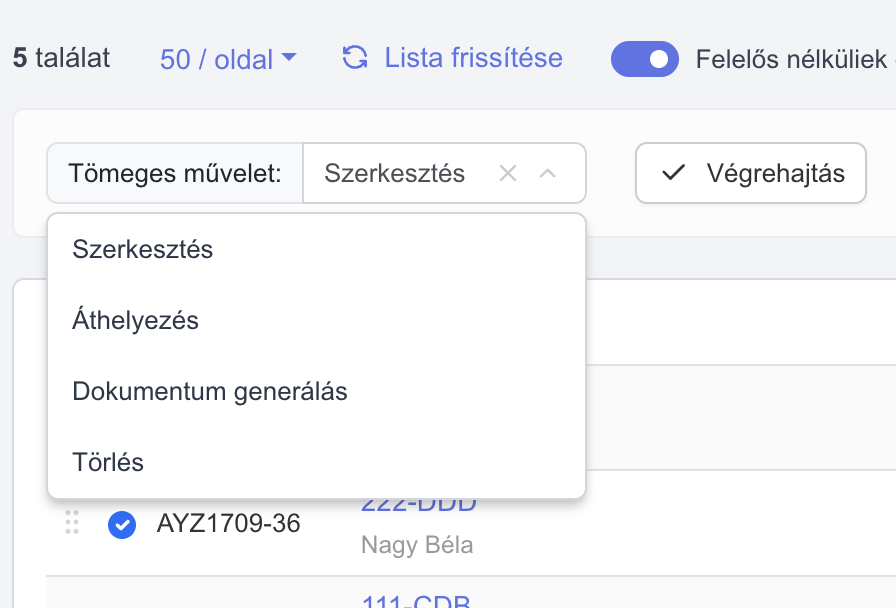
Task: Click the drag handle of row AYZ1709-36
Action: pyautogui.click(x=71, y=522)
